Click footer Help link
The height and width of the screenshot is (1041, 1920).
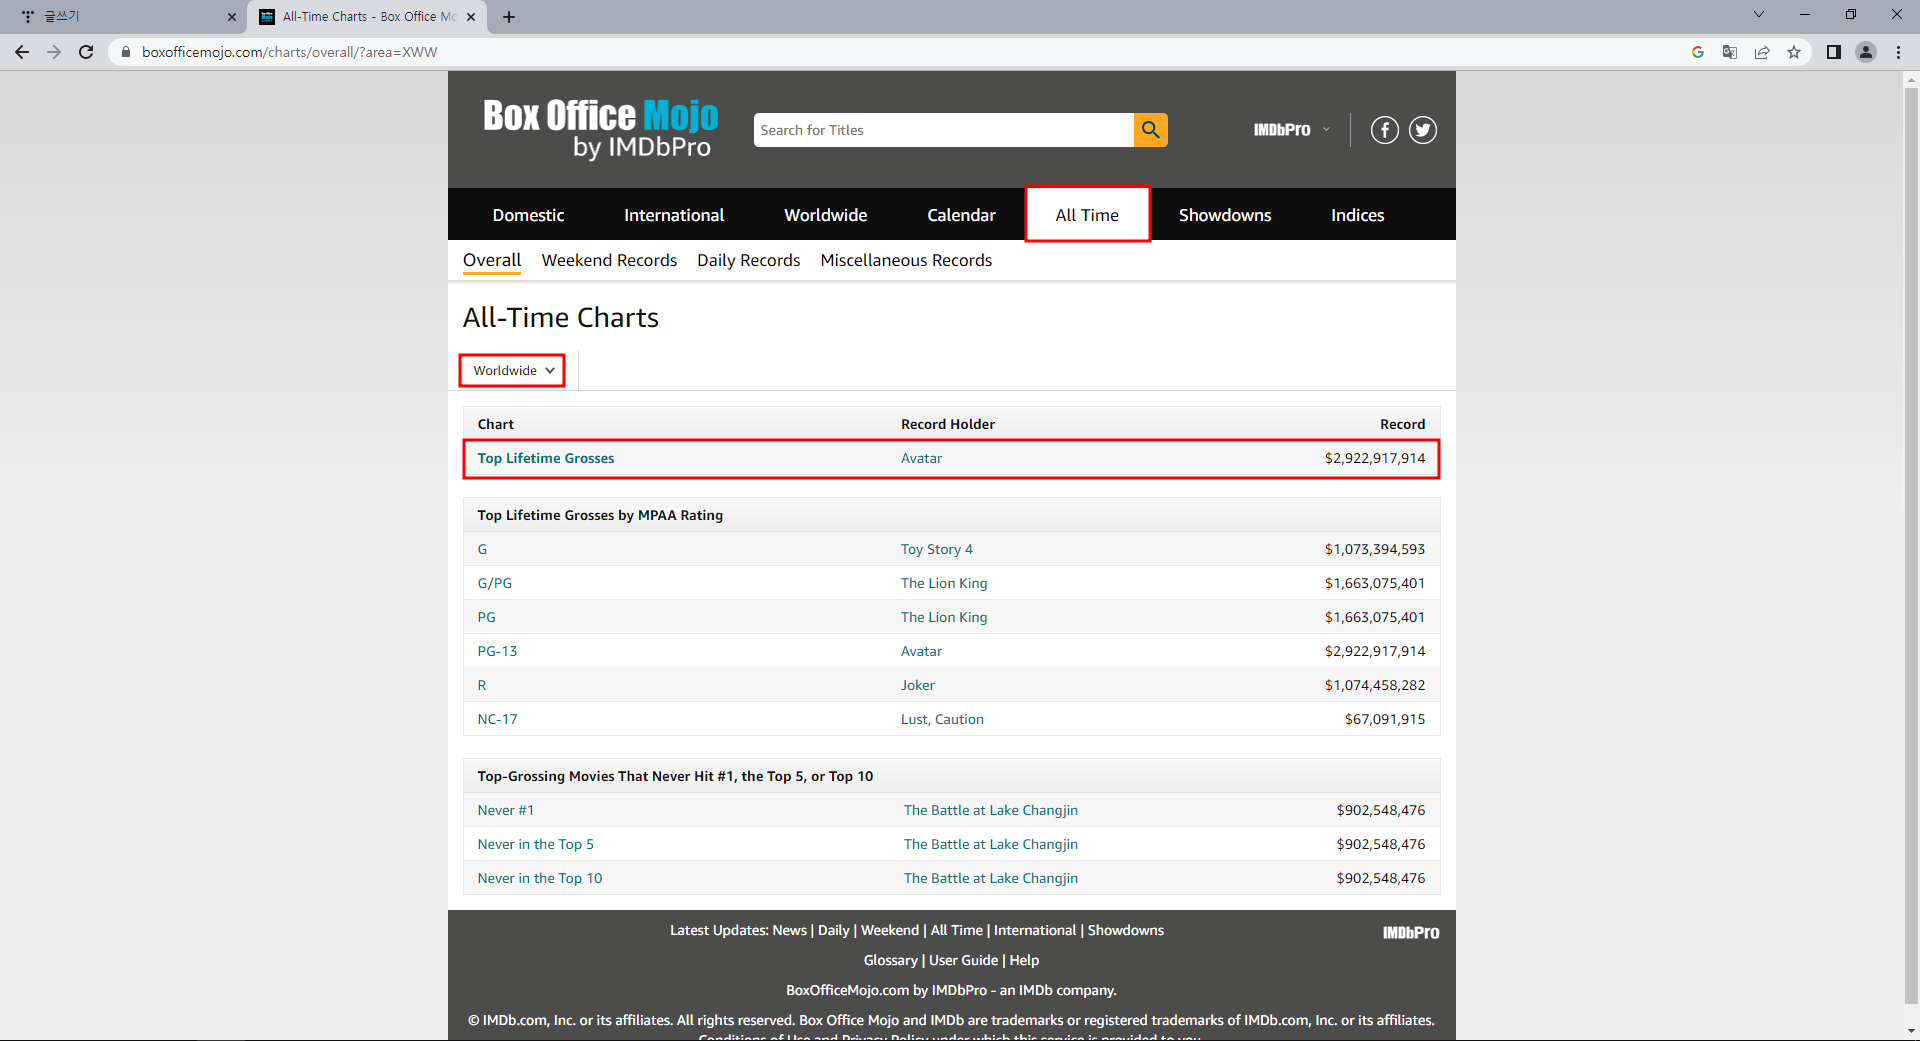coord(1024,960)
